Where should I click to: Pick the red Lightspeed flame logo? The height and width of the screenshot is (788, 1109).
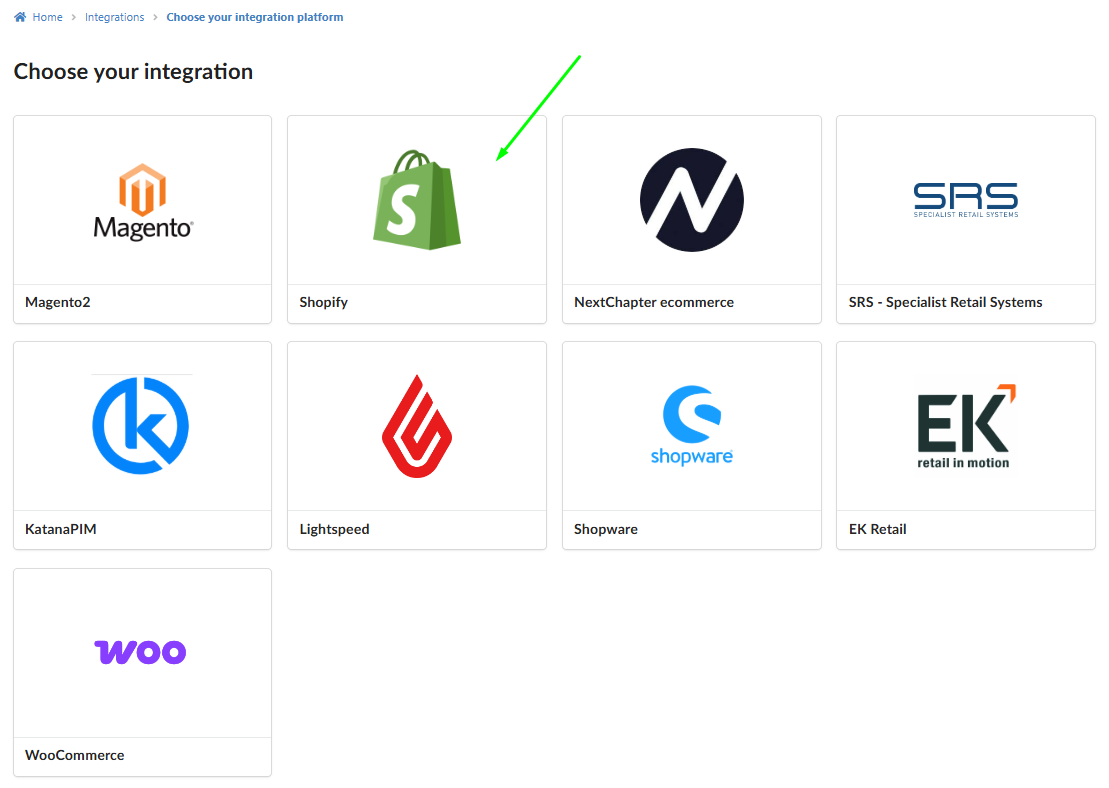(417, 426)
